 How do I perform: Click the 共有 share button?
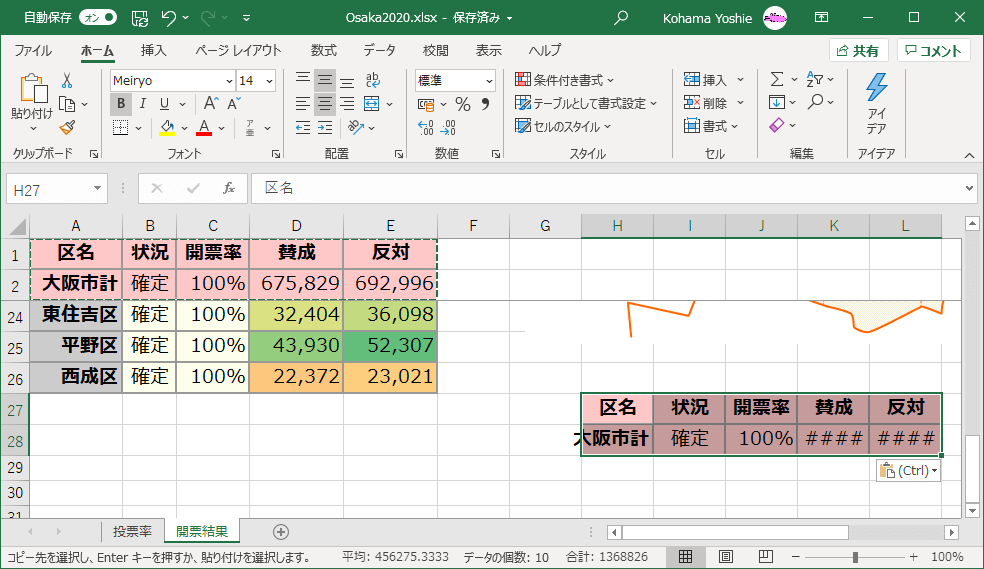(x=858, y=51)
